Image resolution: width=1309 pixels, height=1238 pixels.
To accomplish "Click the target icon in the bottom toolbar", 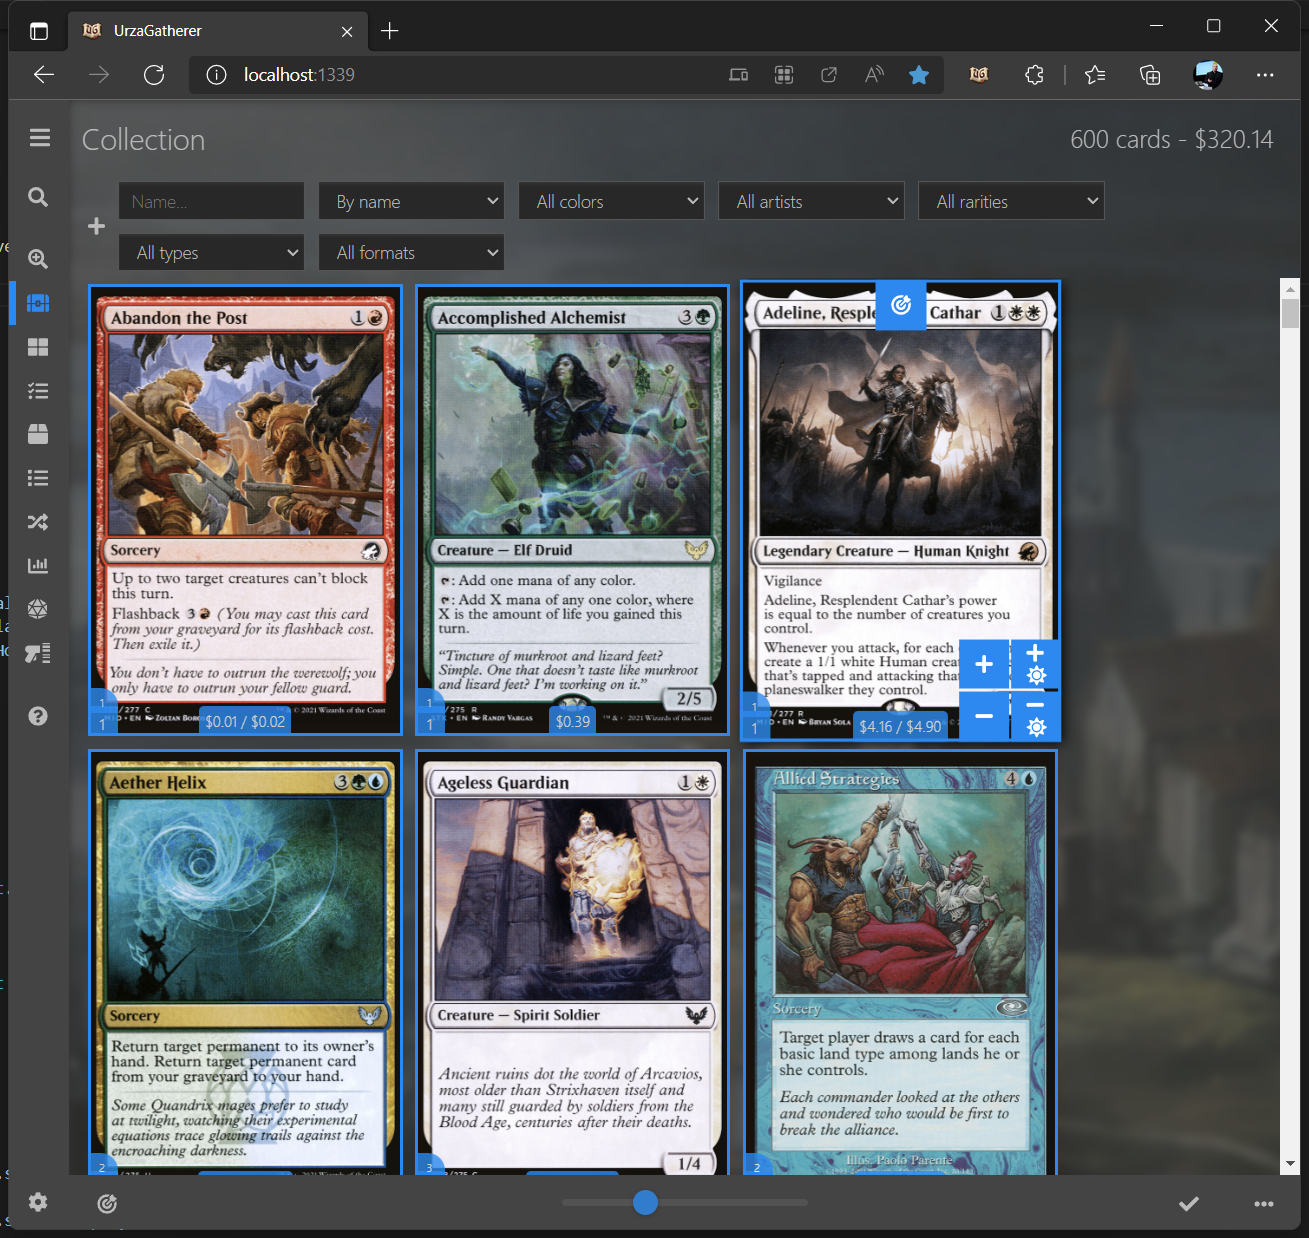I will (107, 1204).
